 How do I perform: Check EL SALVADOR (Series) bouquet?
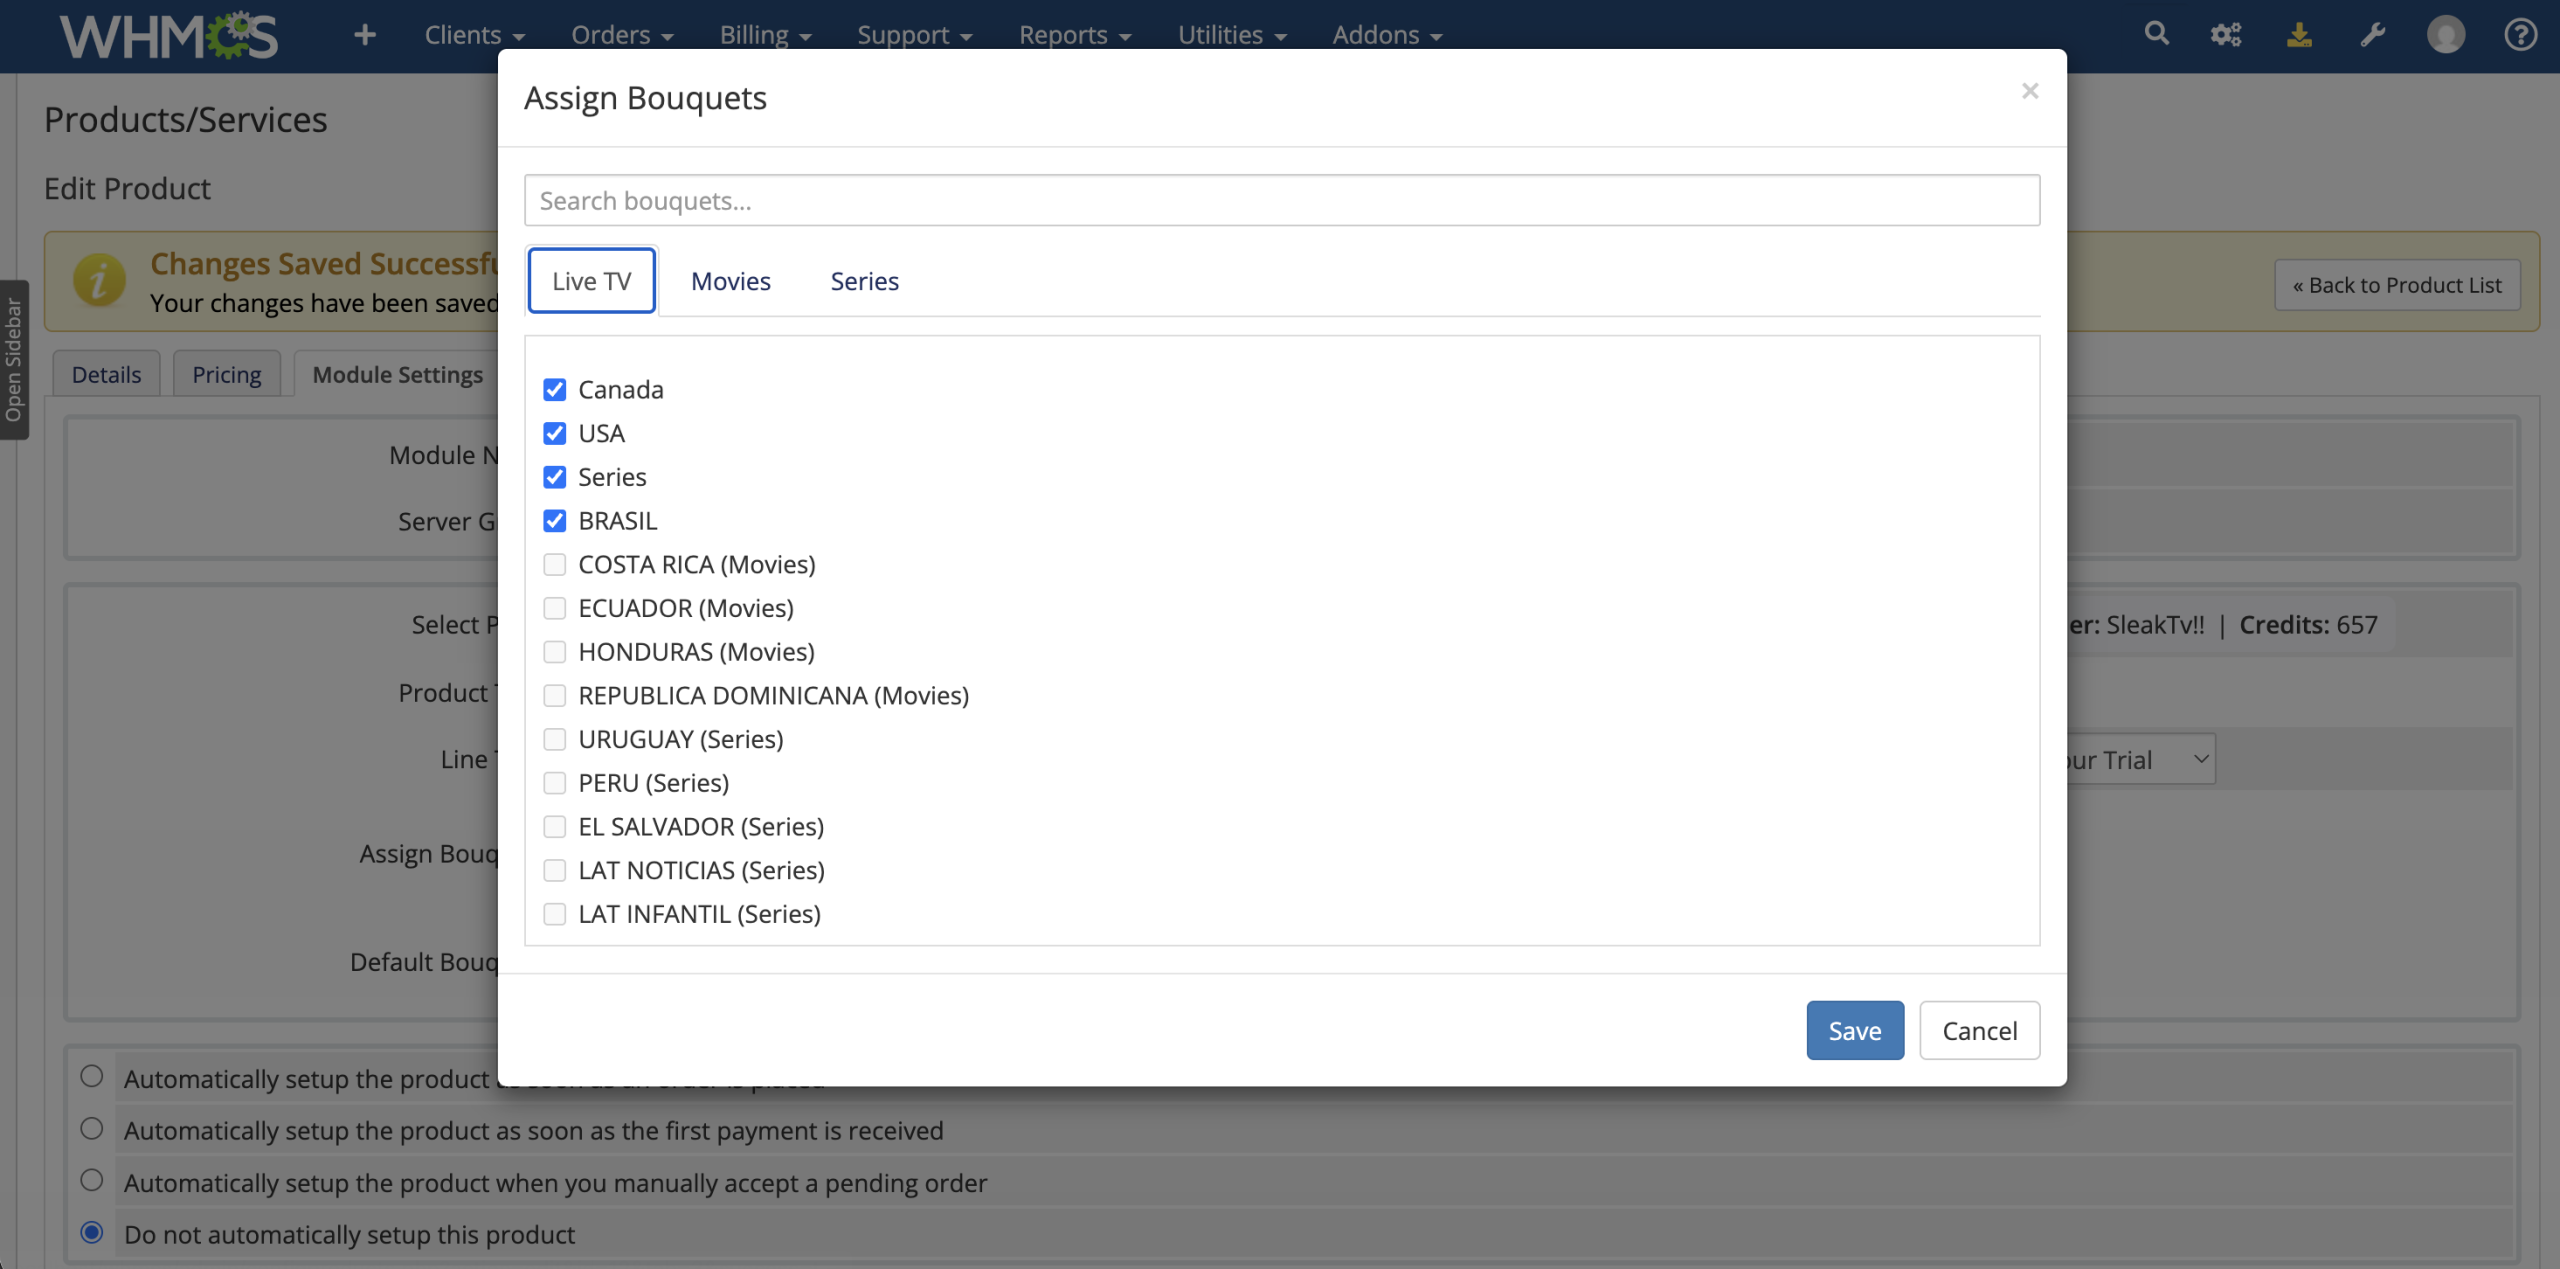[x=554, y=827]
